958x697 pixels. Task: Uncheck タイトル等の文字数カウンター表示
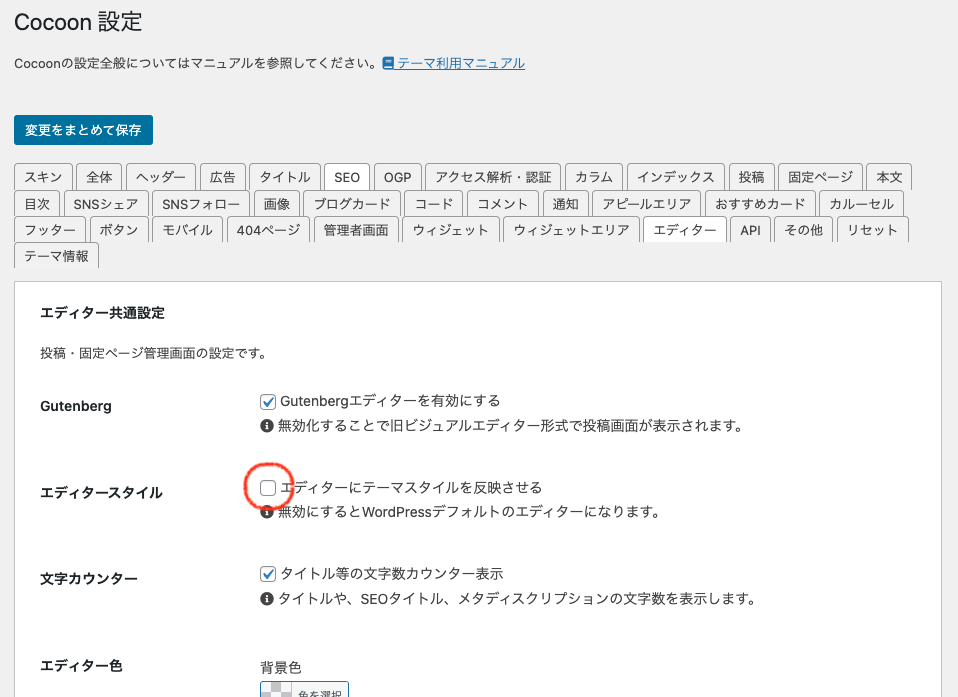click(268, 574)
